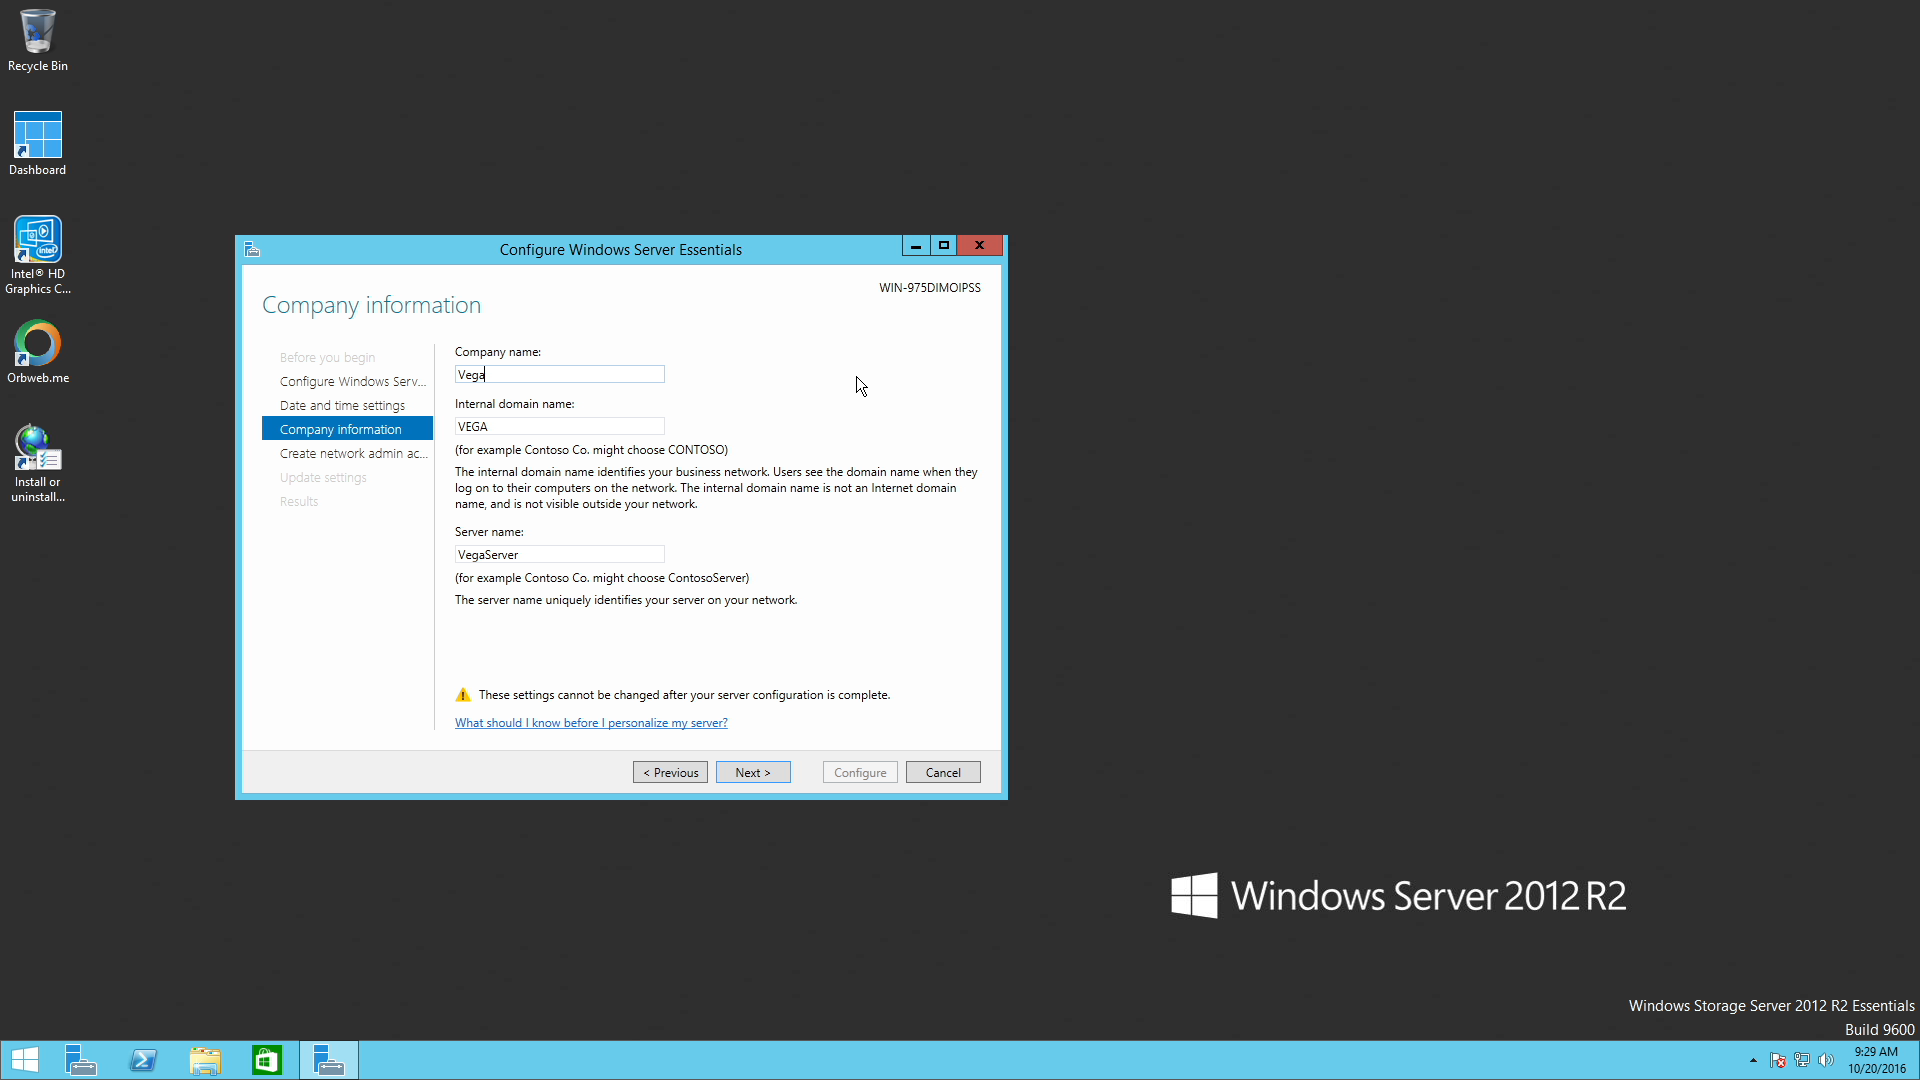
Task: Select Date and time settings step
Action: (342, 405)
